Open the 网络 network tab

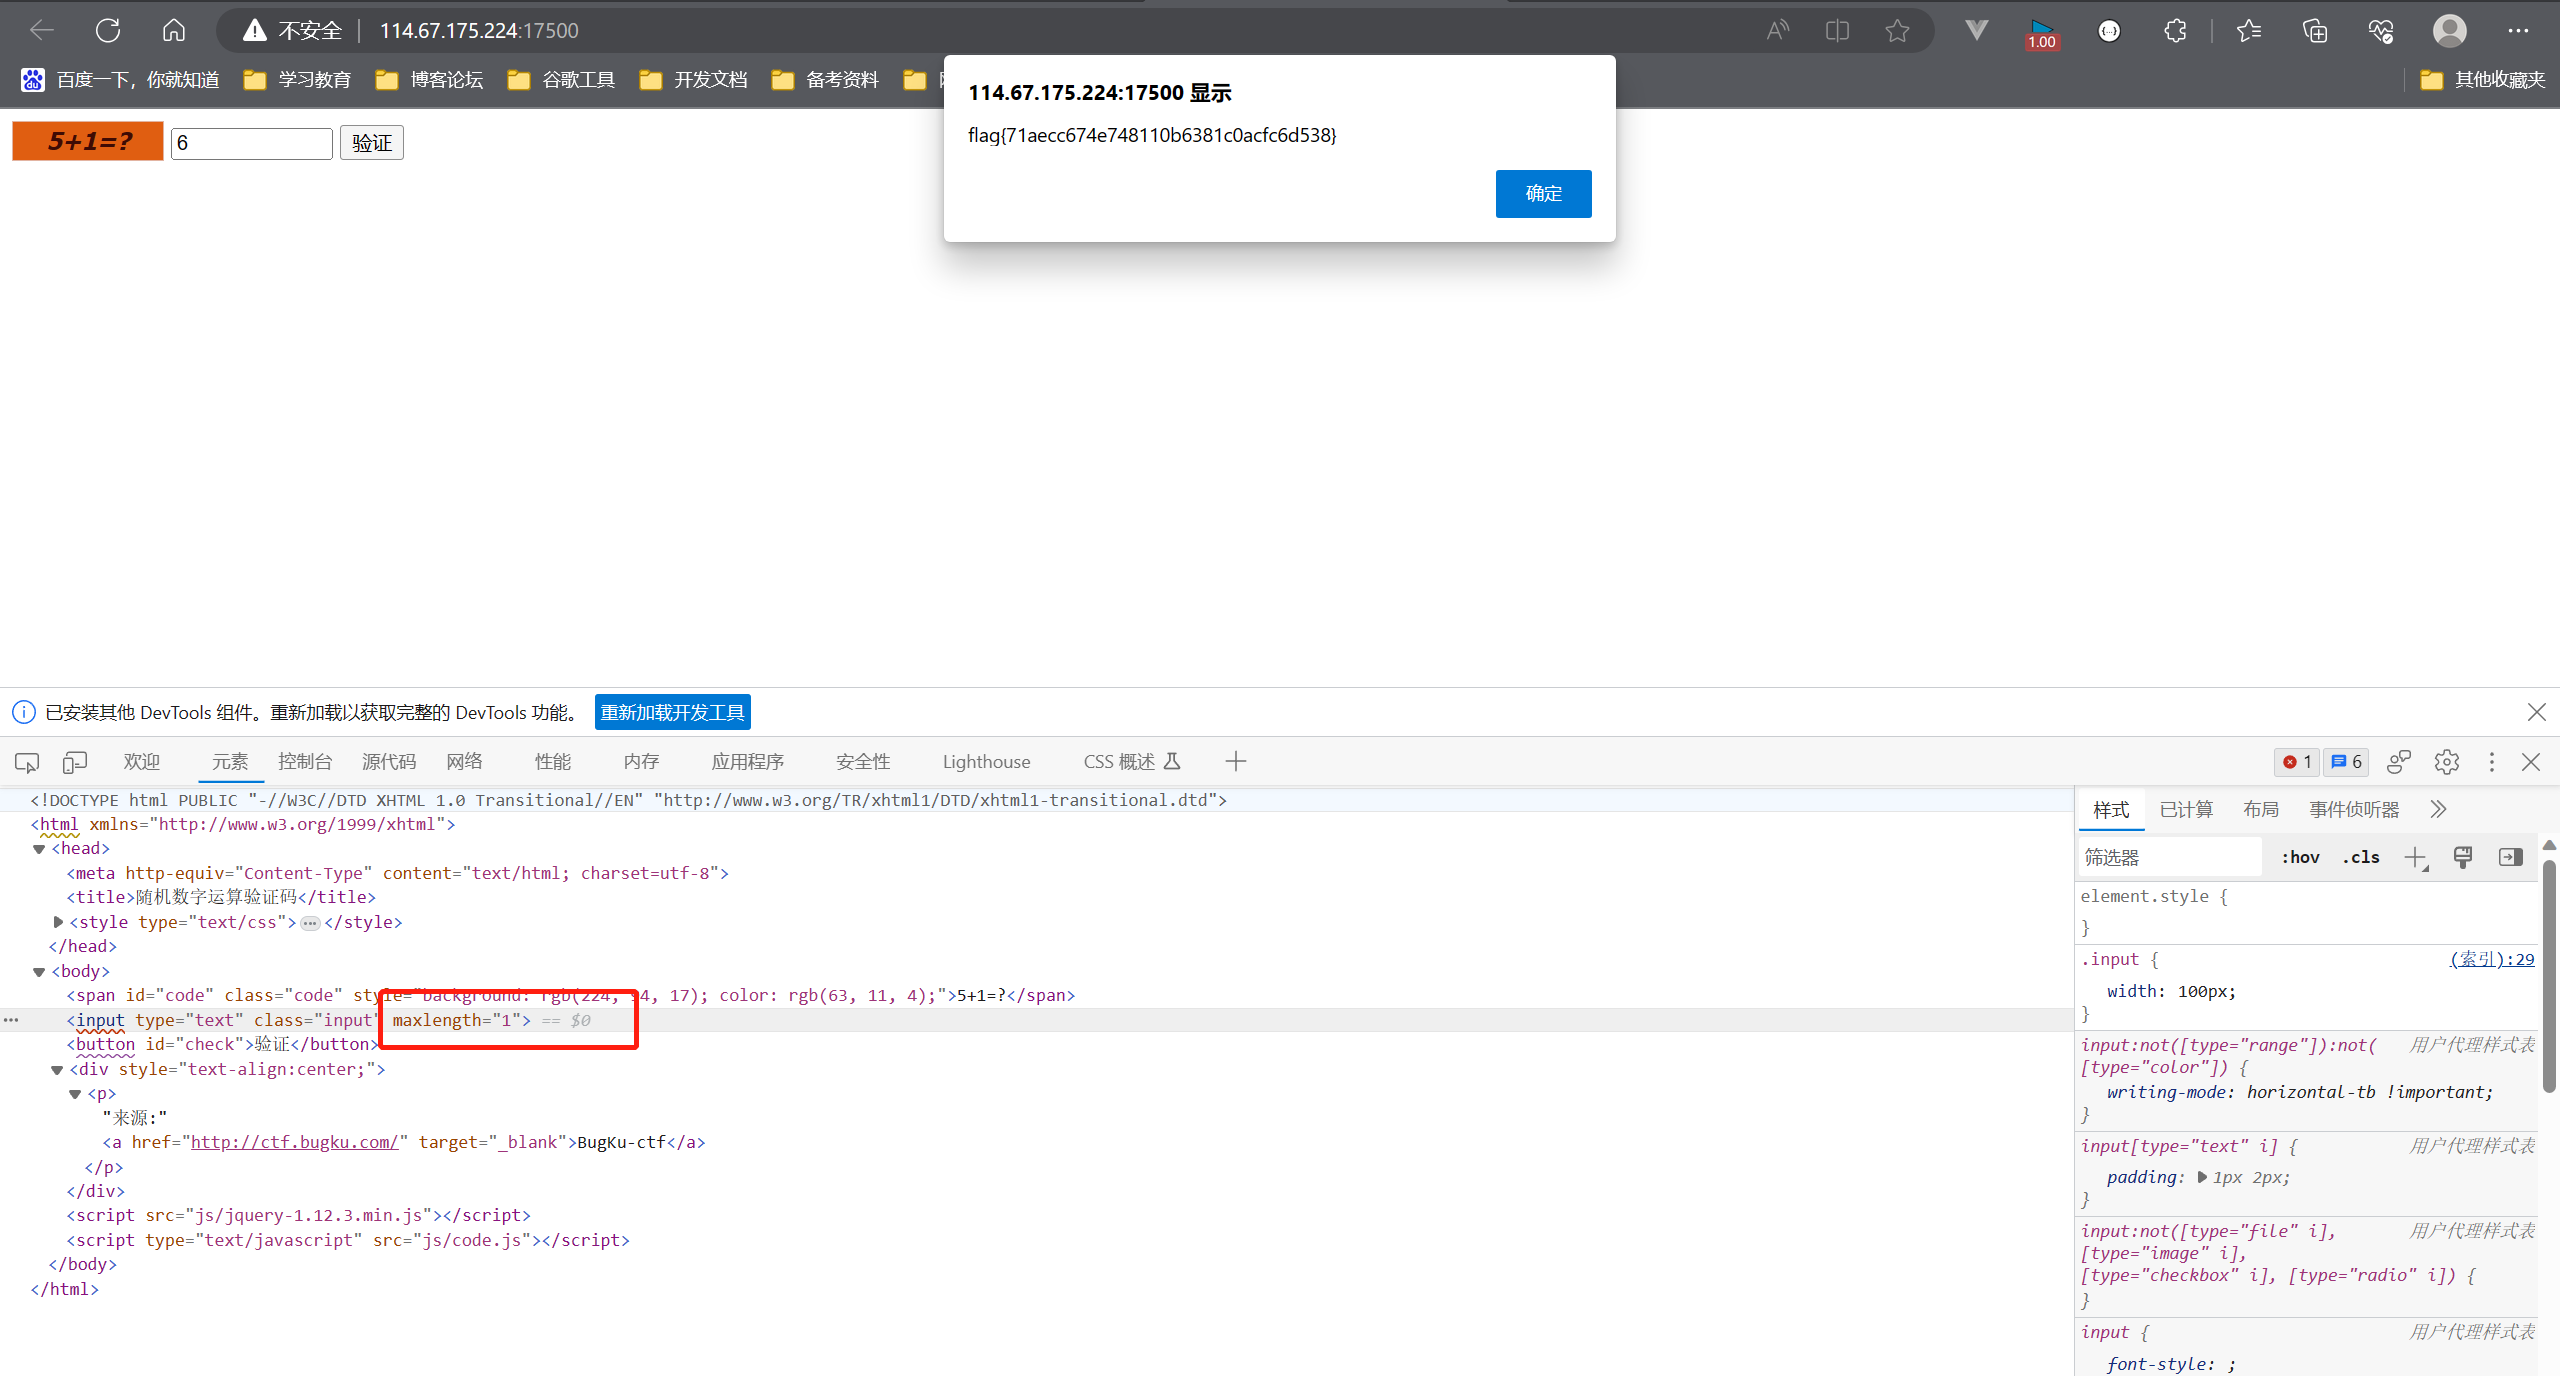point(464,762)
